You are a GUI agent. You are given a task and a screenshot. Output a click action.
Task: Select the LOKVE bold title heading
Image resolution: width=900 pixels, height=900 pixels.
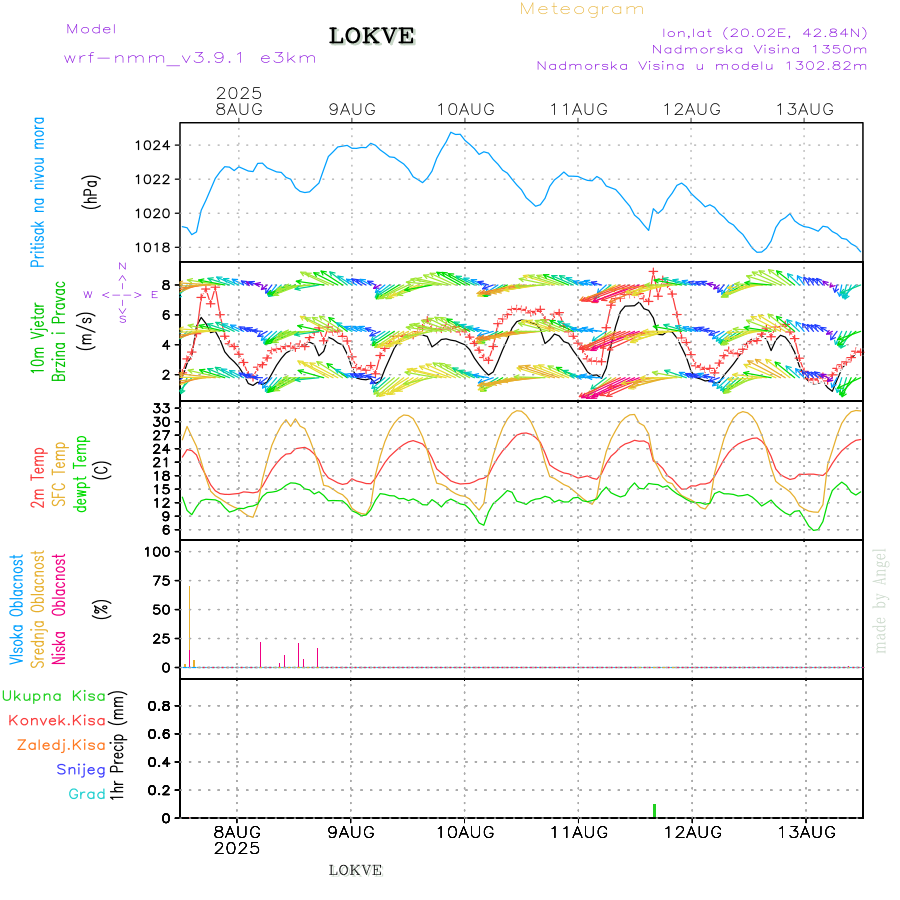[372, 37]
